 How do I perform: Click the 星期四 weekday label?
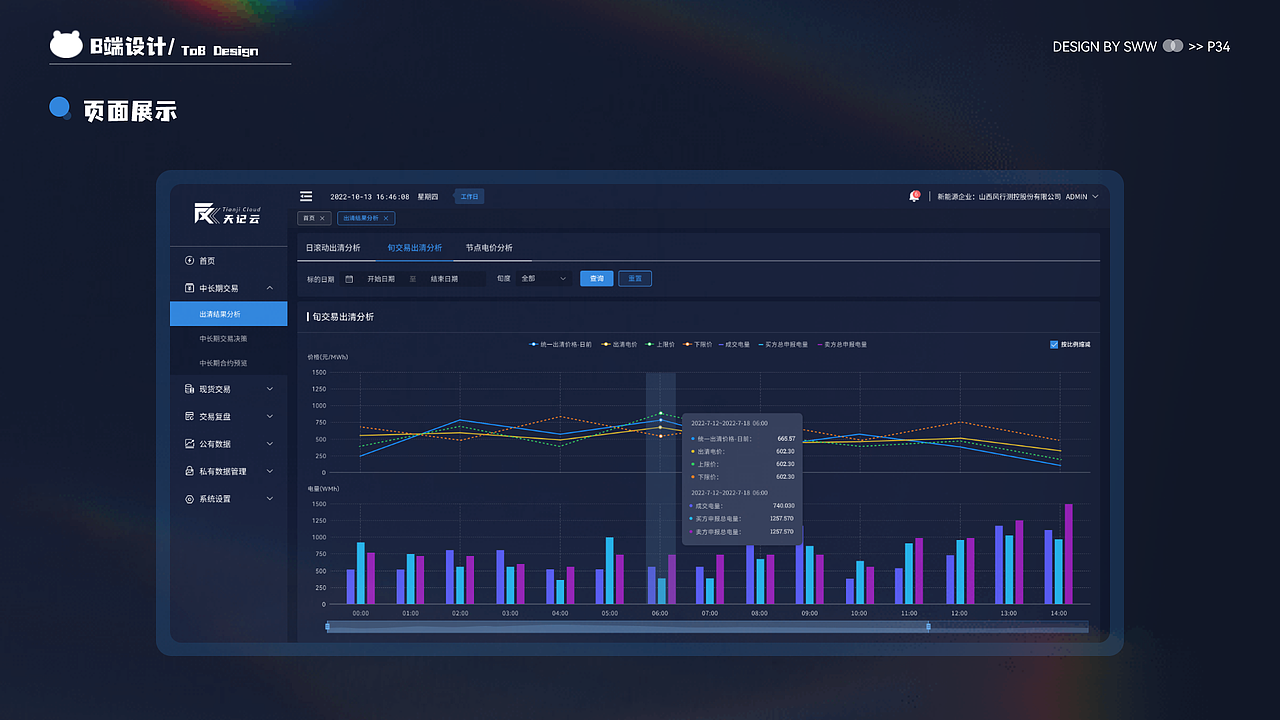pos(428,197)
